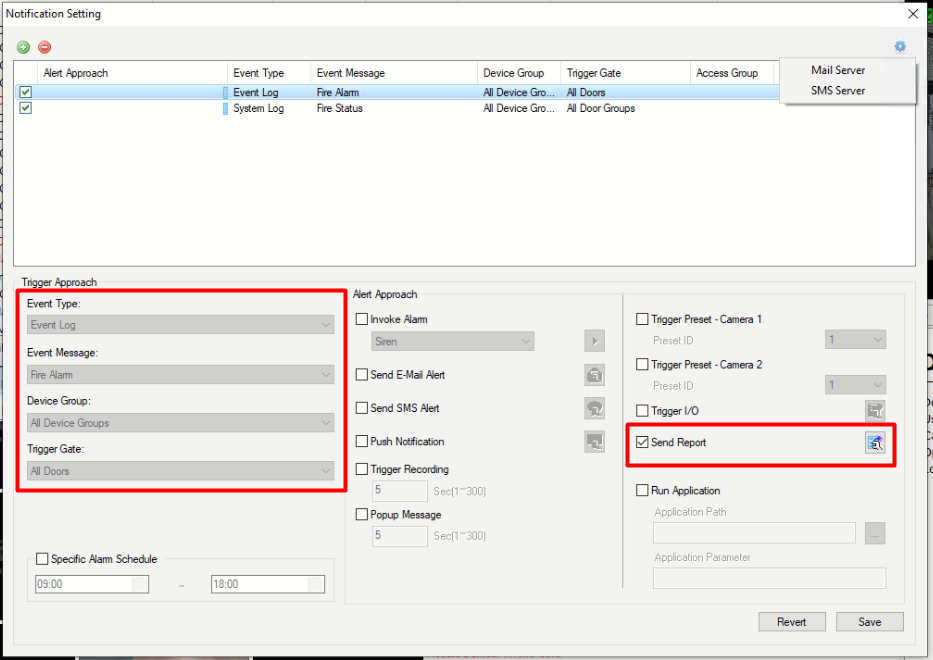Viewport: 933px width, 660px height.
Task: Click the Revert button
Action: coord(791,622)
